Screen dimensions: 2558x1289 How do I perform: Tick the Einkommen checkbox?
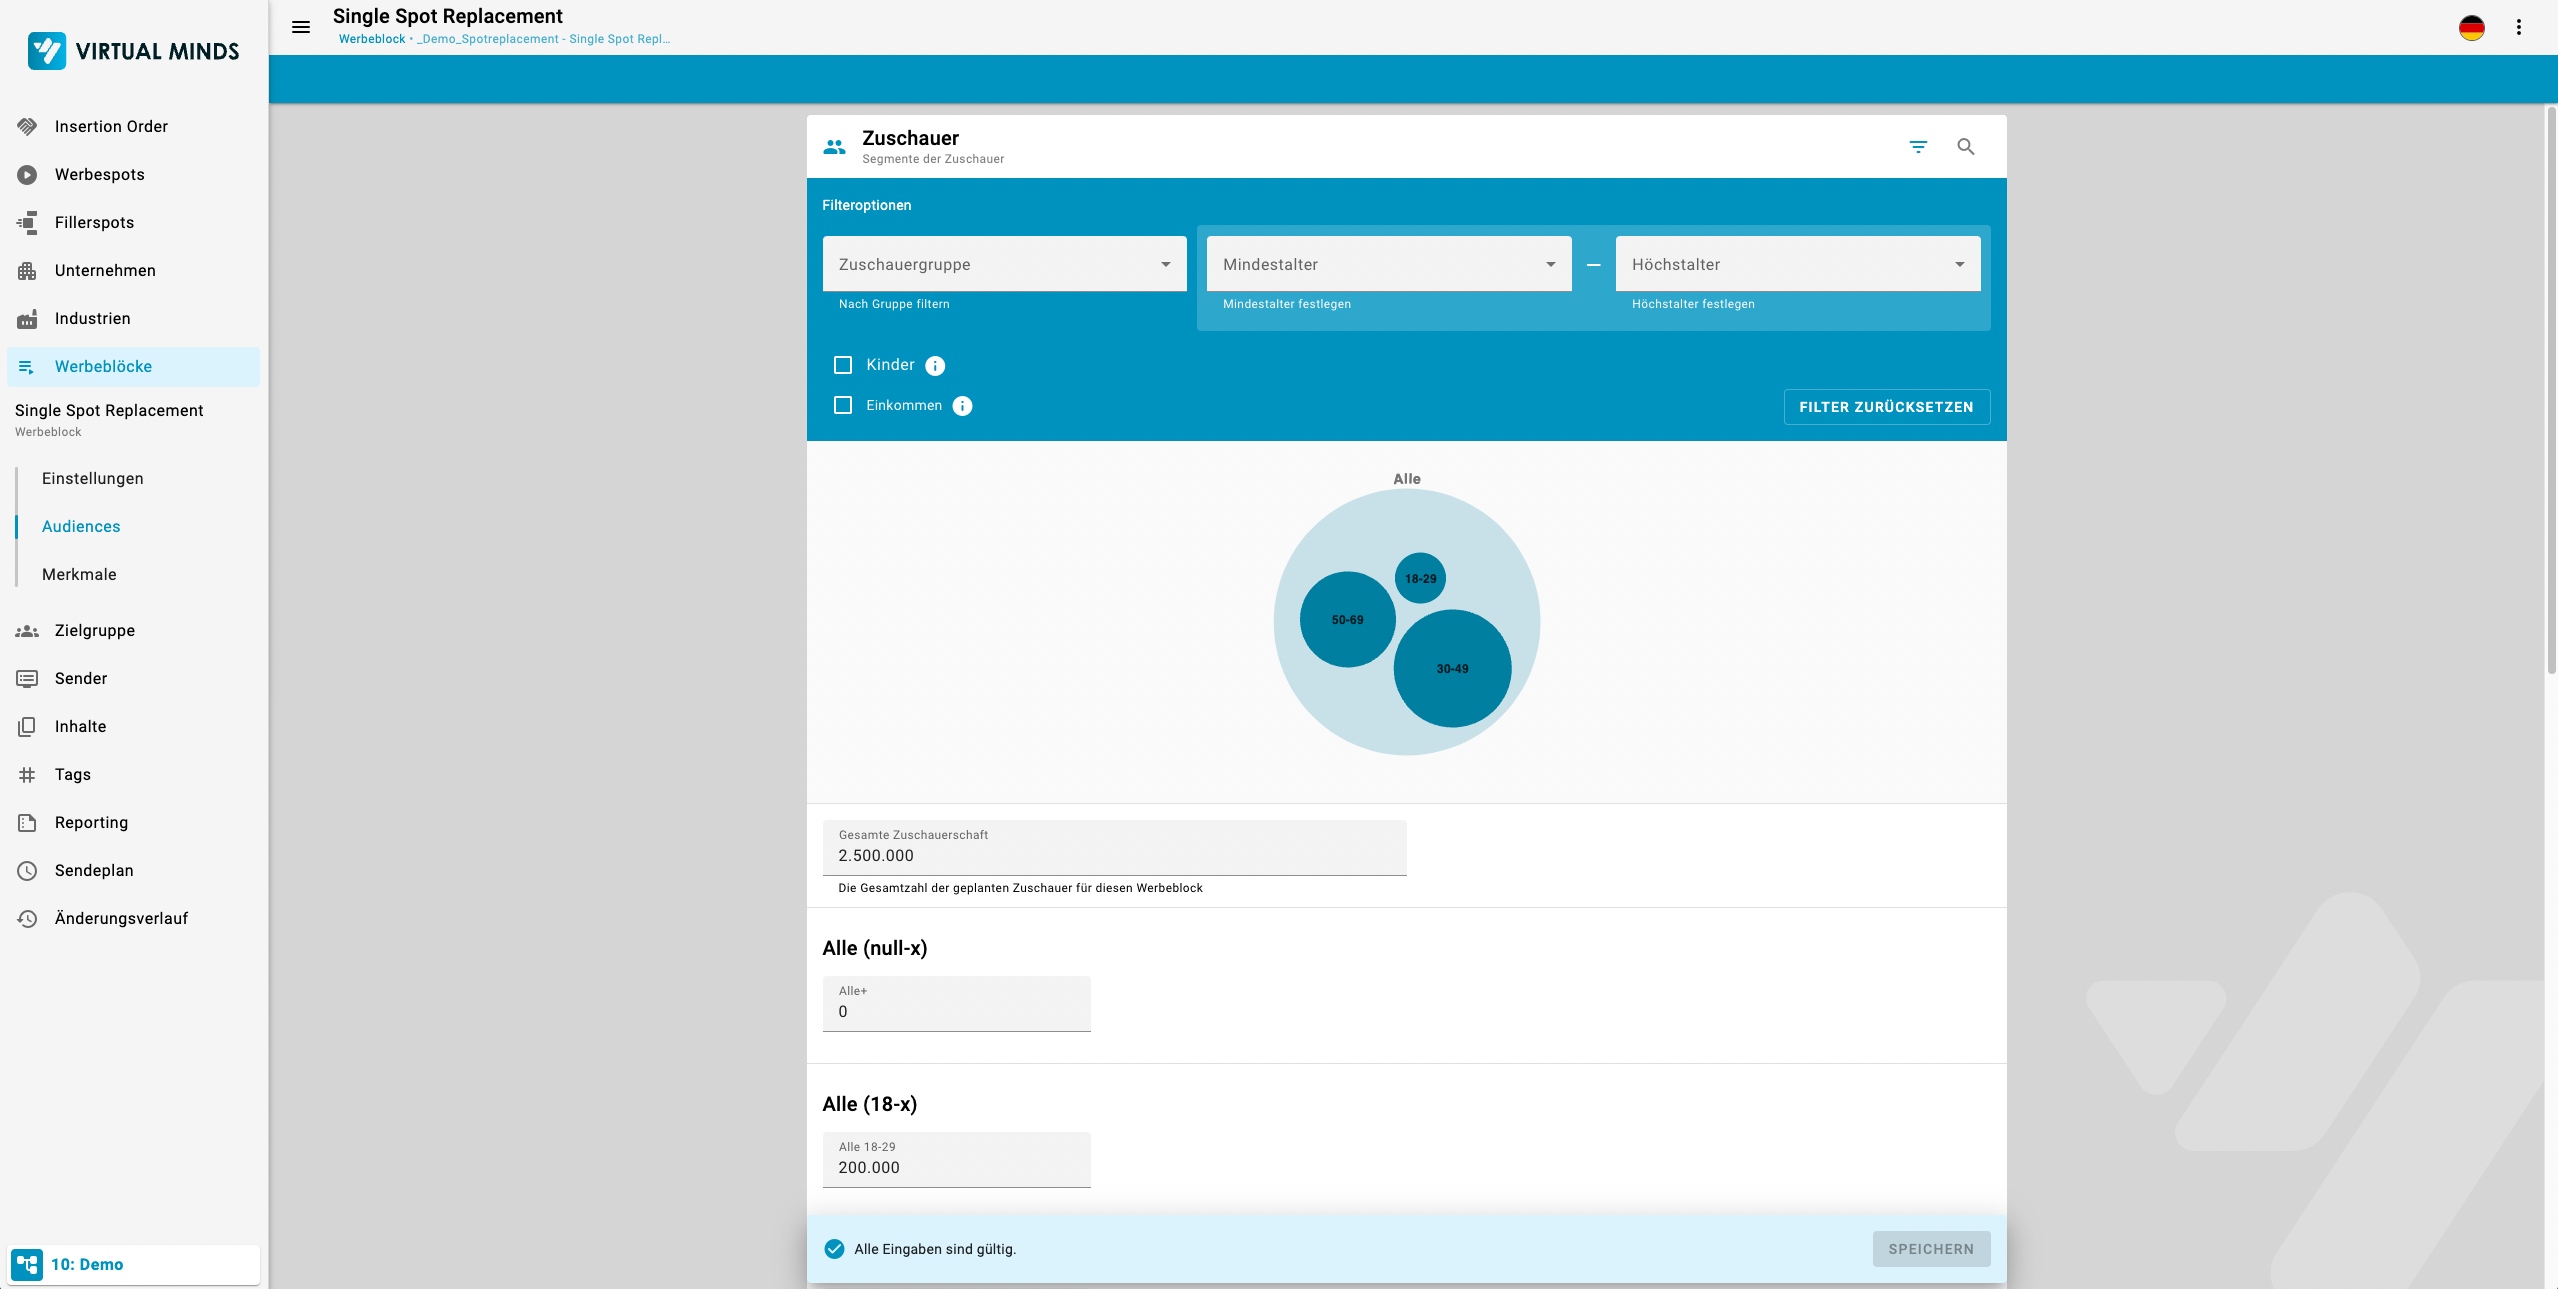[x=843, y=405]
